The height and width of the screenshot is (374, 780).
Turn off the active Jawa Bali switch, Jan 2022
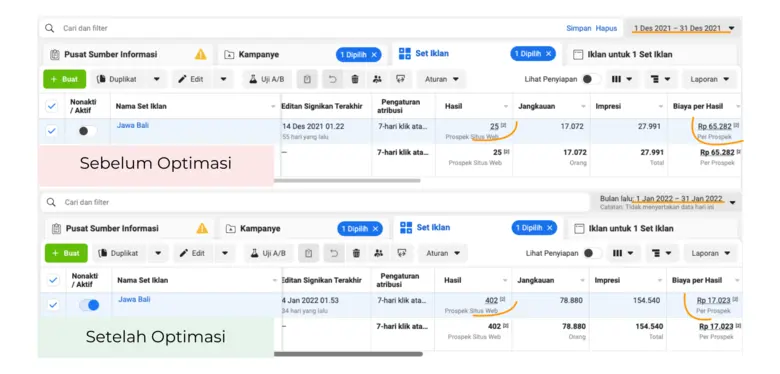pos(90,305)
